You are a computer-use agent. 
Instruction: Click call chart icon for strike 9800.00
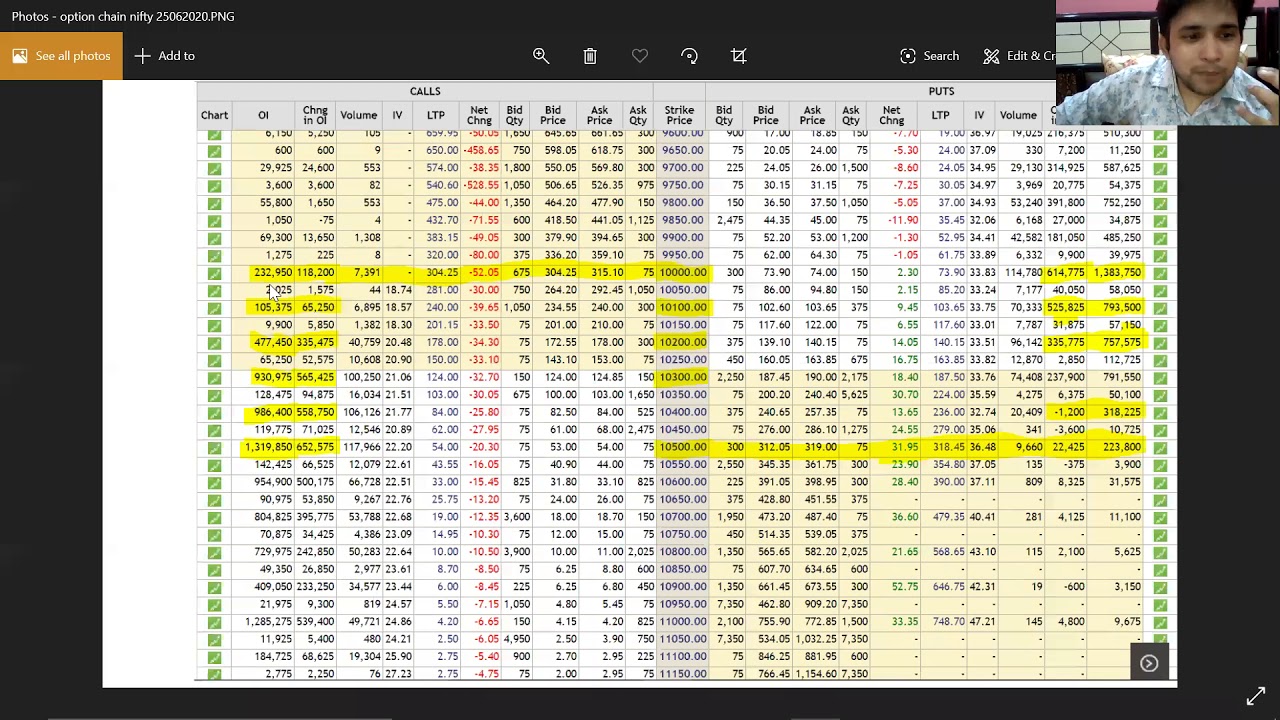point(214,203)
